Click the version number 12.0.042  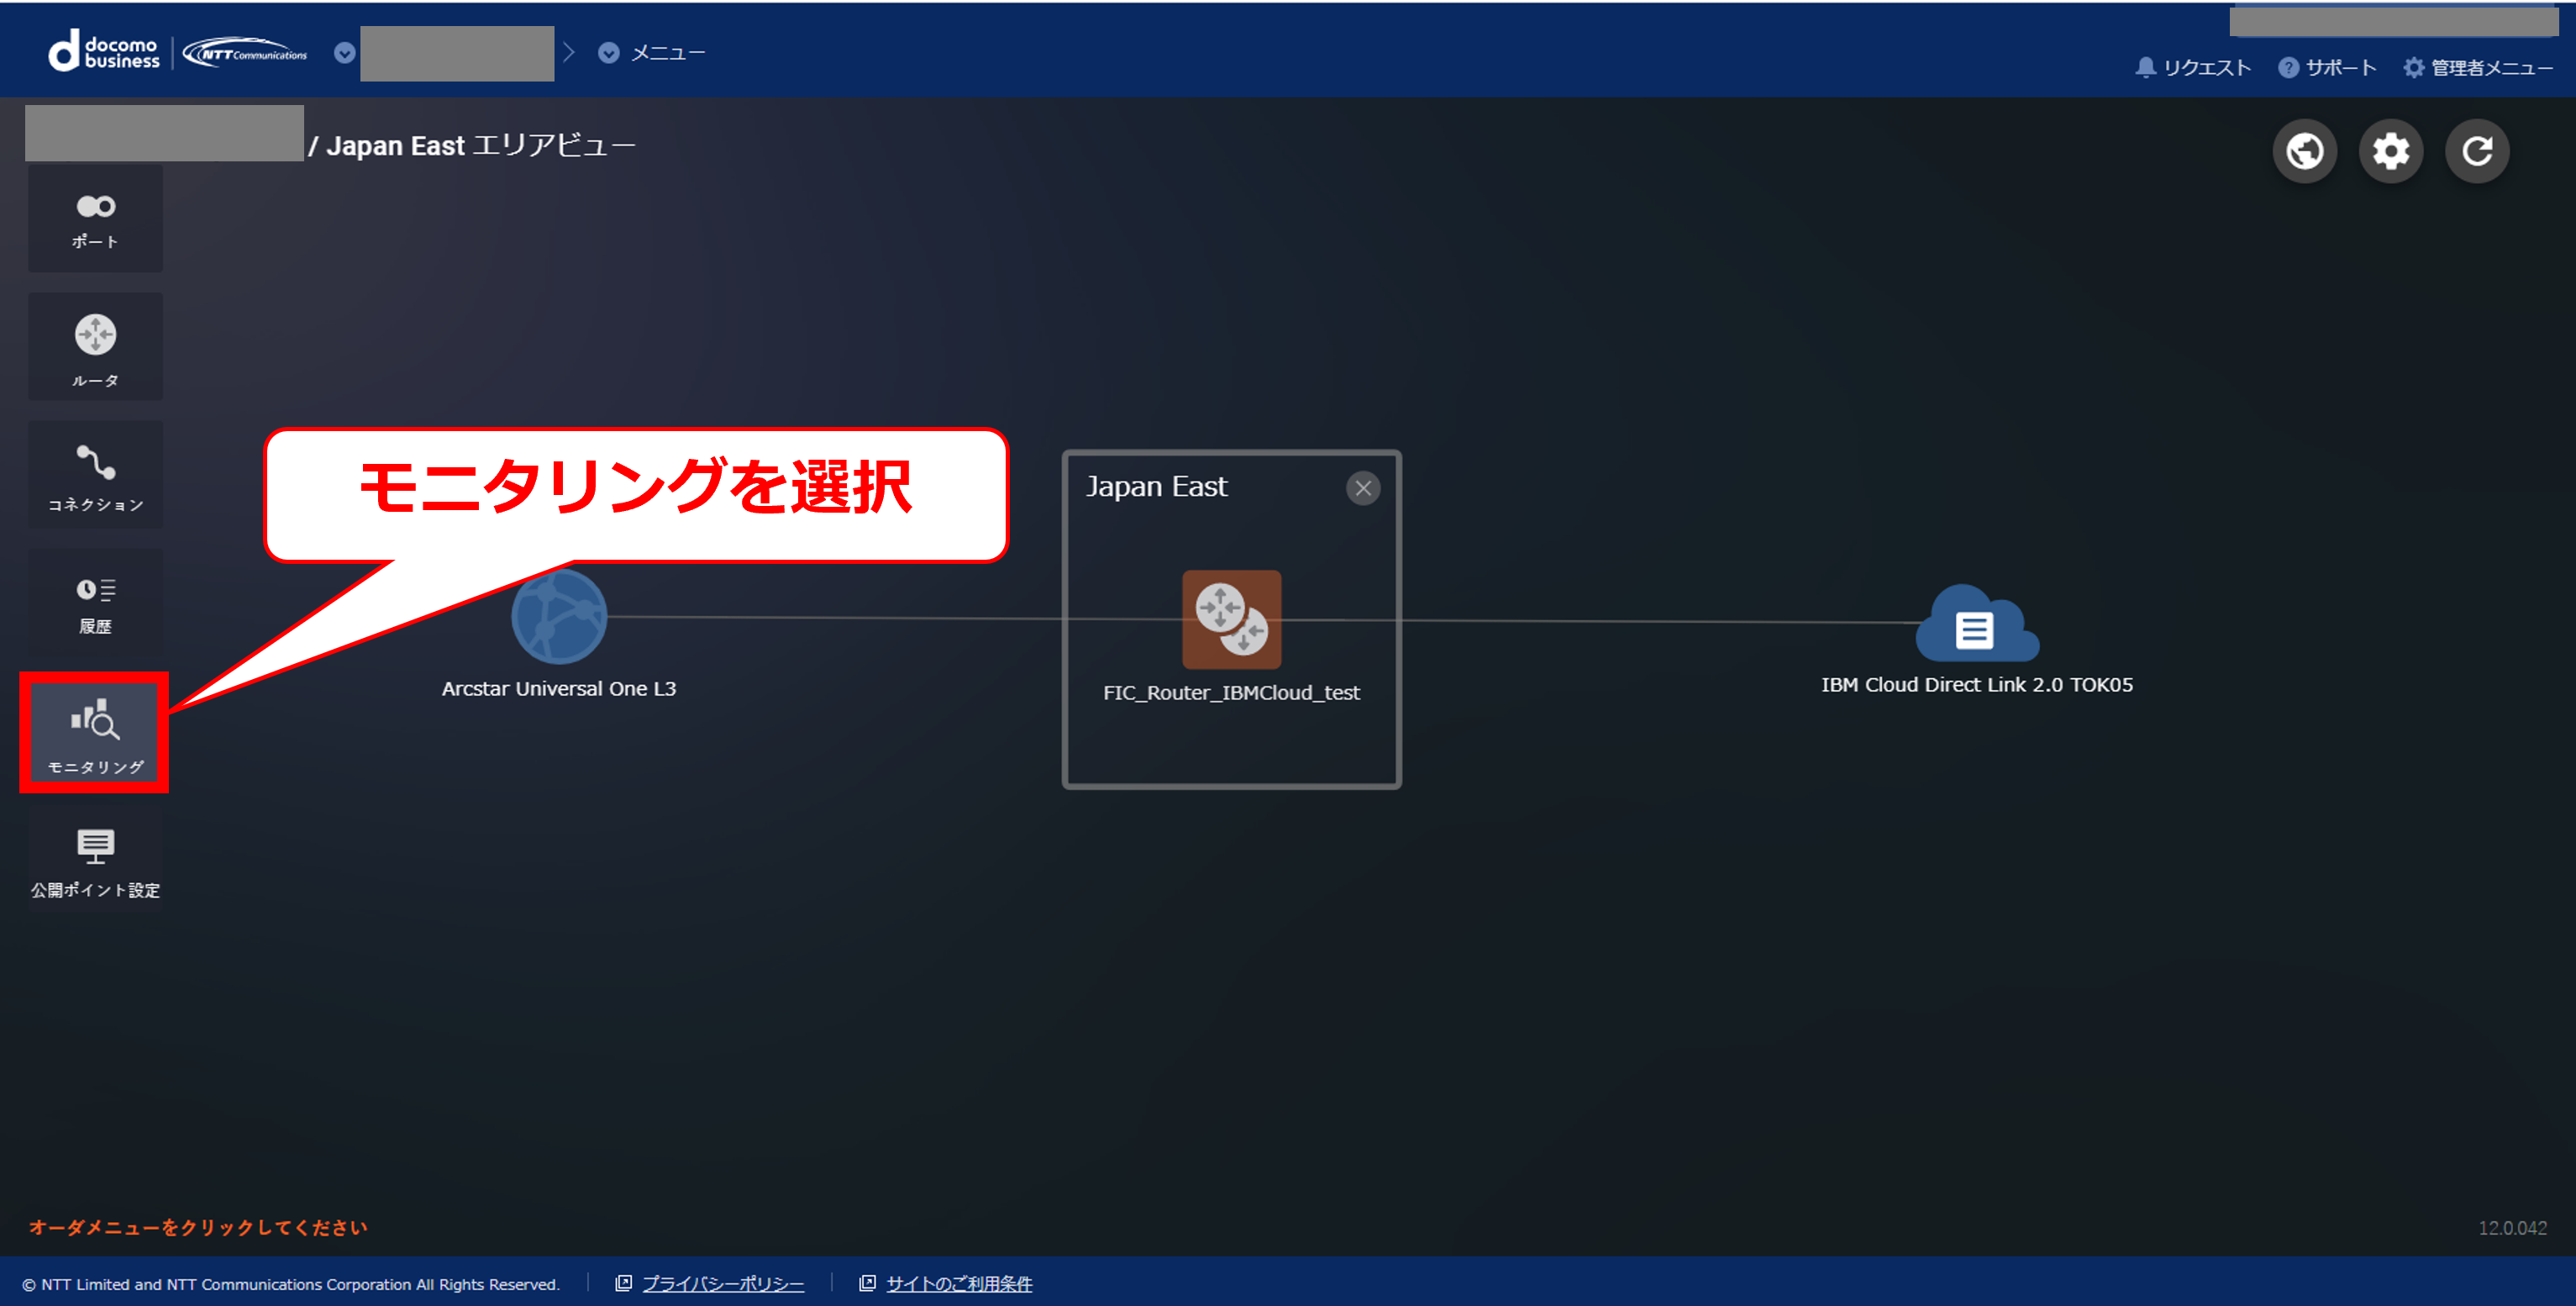2512,1227
